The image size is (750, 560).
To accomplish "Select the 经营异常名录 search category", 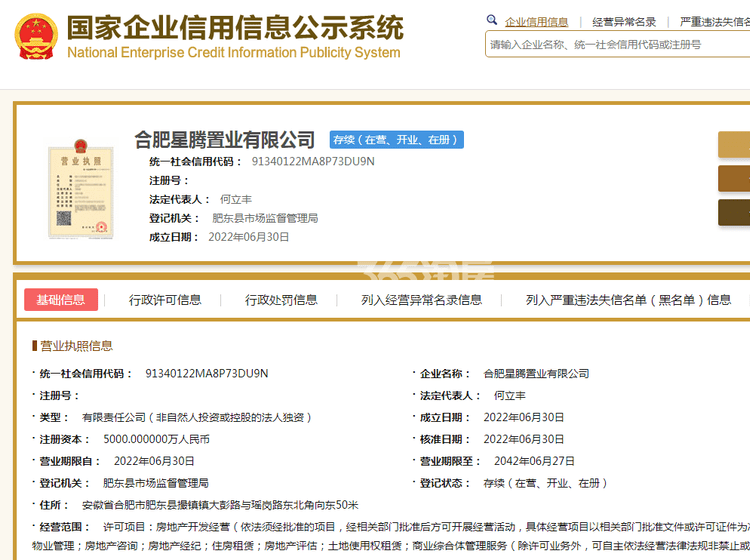I will 624,21.
